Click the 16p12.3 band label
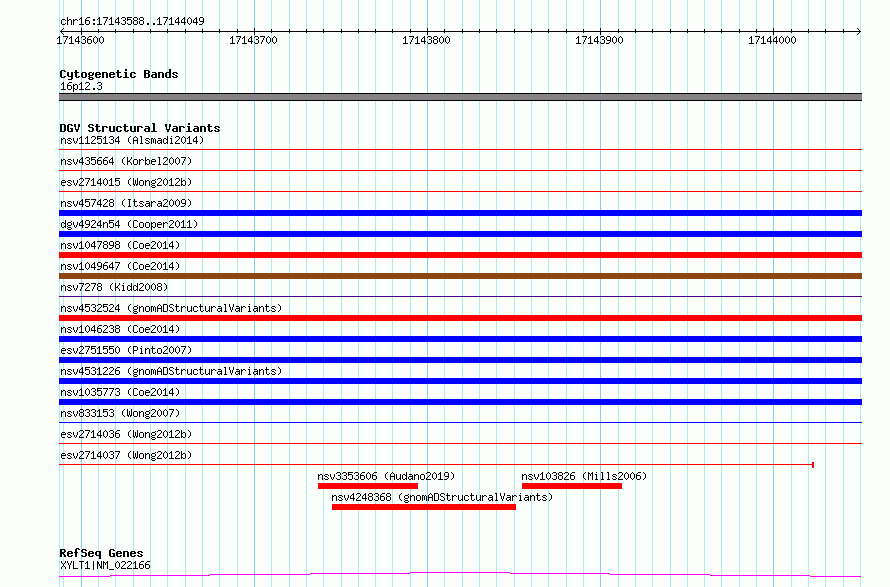 pos(81,86)
